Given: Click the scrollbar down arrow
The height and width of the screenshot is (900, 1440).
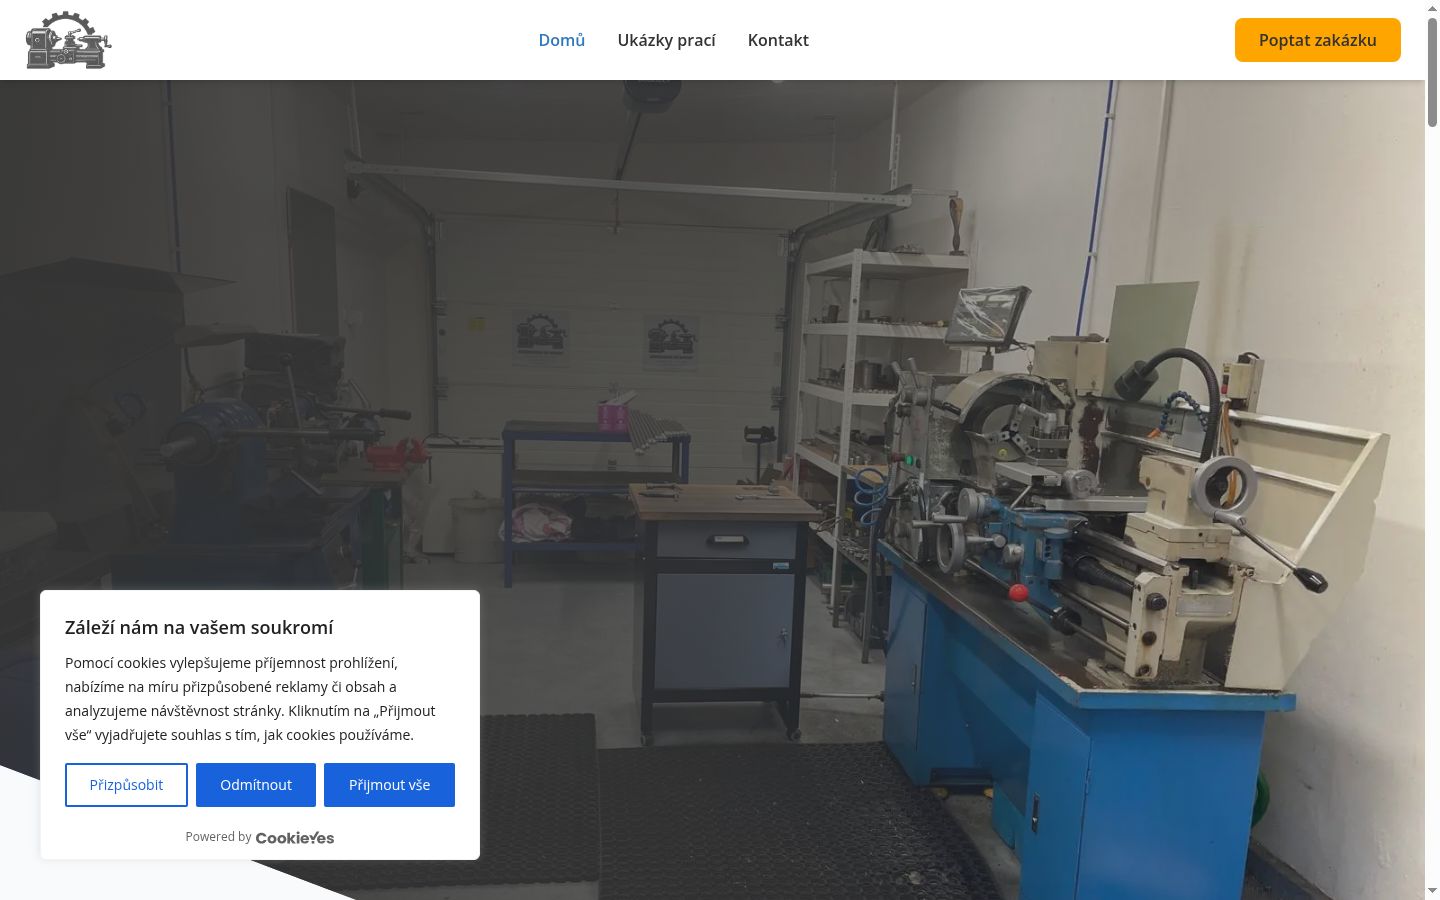Looking at the screenshot, I should 1432,891.
